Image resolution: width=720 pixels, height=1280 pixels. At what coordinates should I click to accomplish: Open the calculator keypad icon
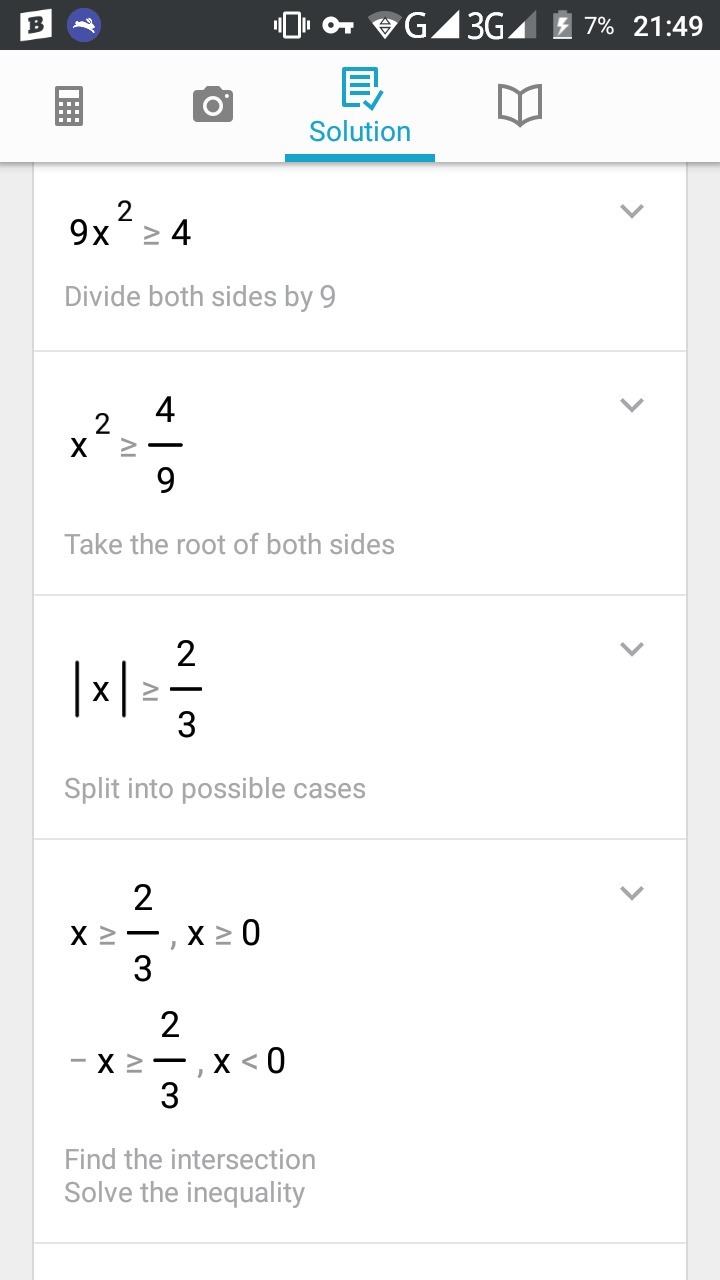point(68,105)
